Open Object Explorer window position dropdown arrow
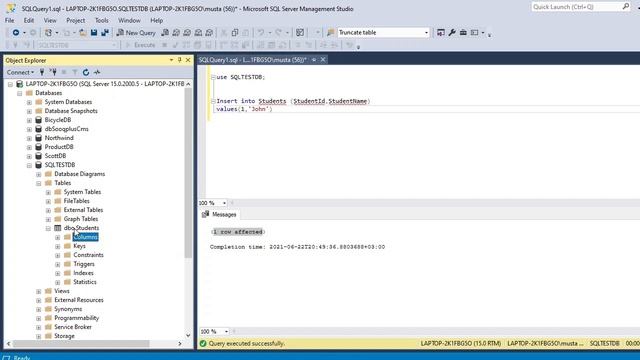Viewport: 640px width, 360px height. (x=171, y=60)
